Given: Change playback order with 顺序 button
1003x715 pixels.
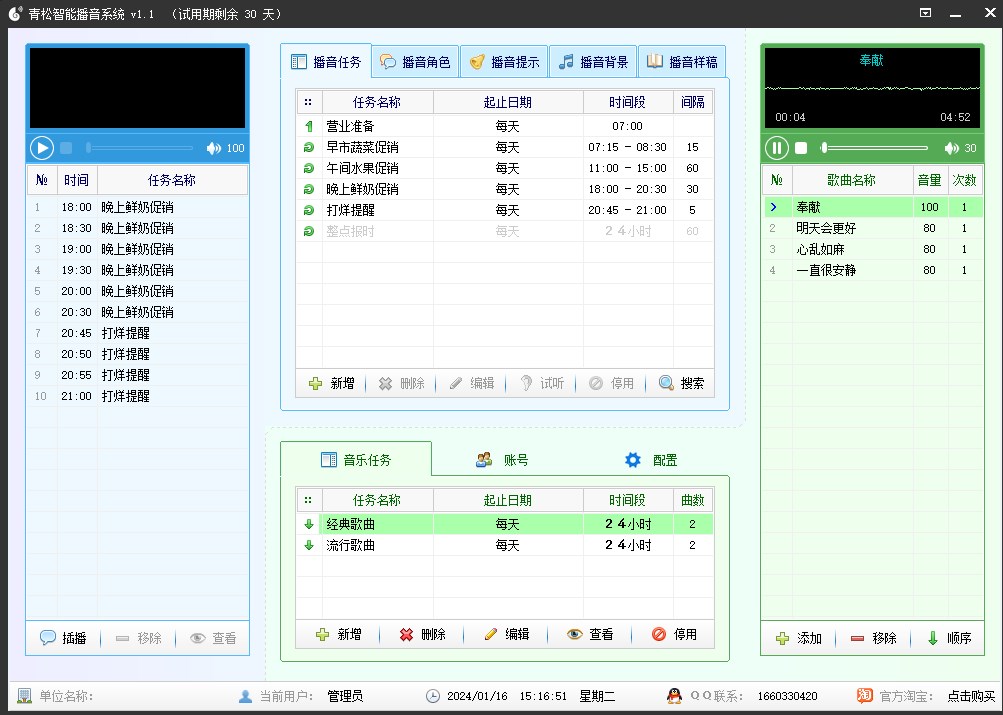Looking at the screenshot, I should [x=948, y=638].
